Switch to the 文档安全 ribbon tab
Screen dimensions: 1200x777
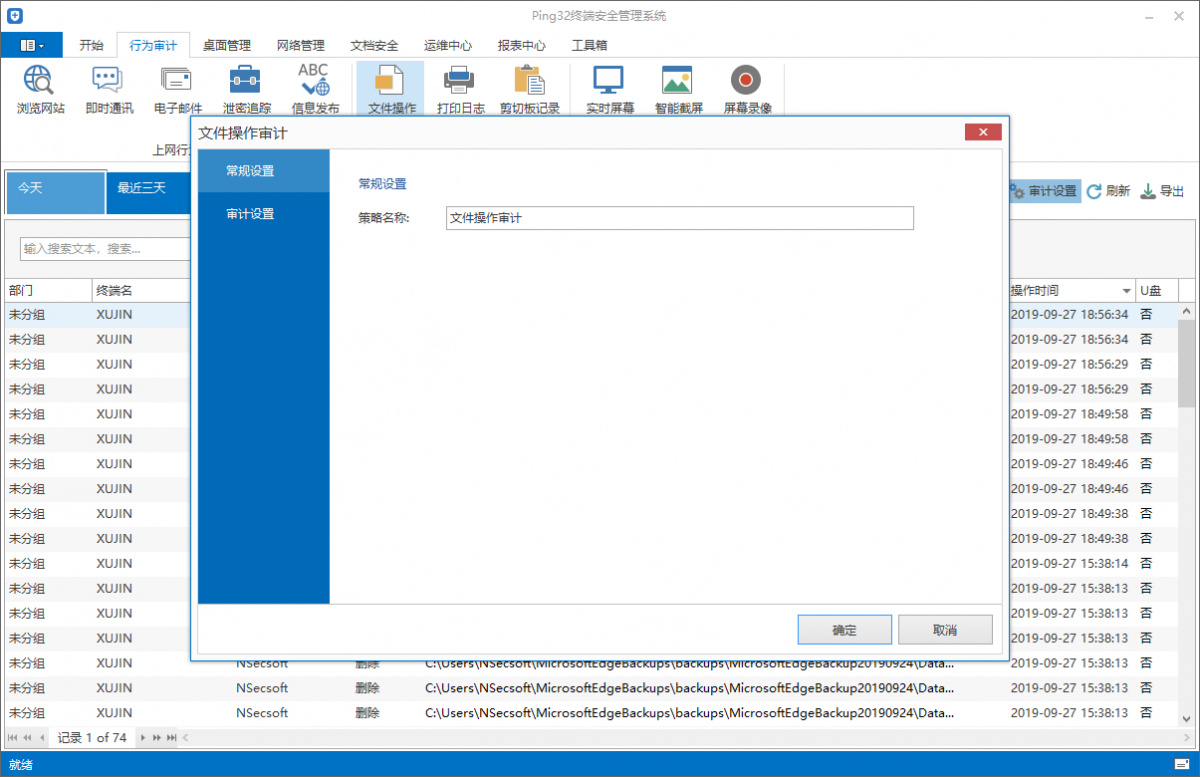(x=374, y=45)
